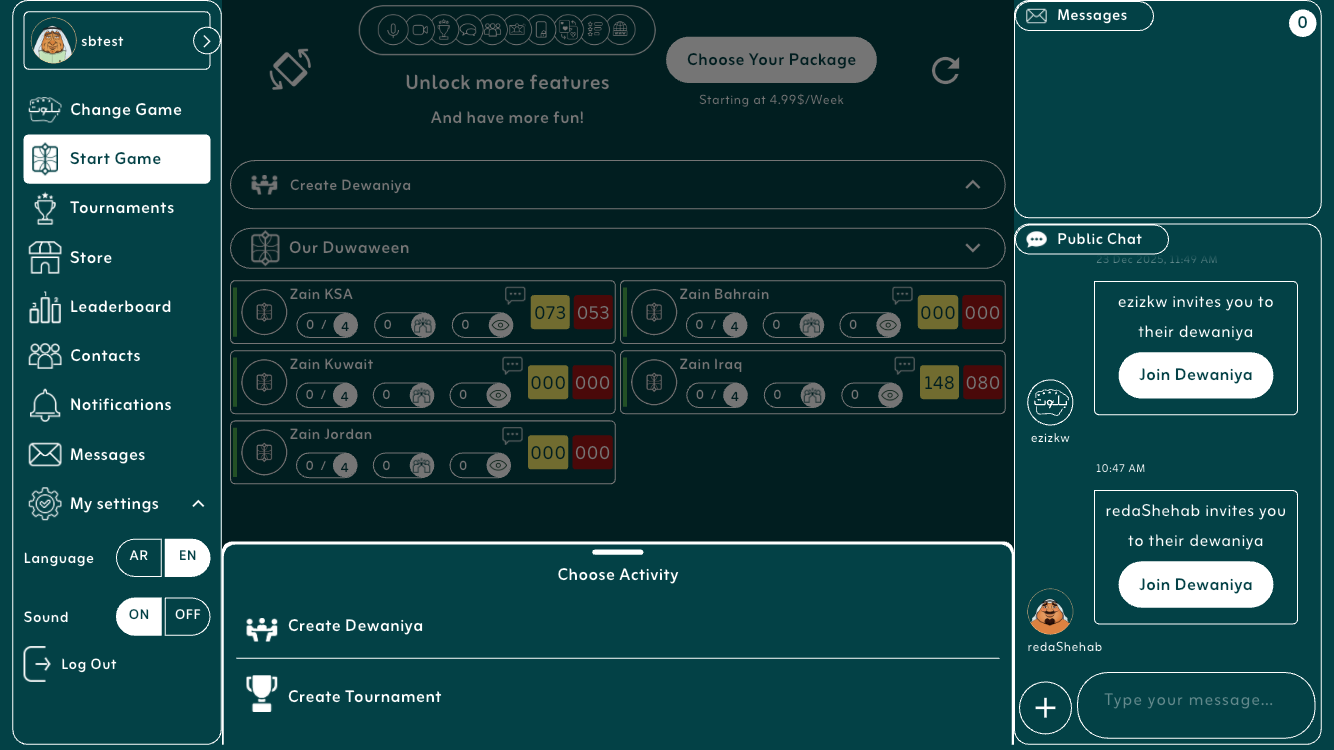Expand the Our Duwaween section

972,248
